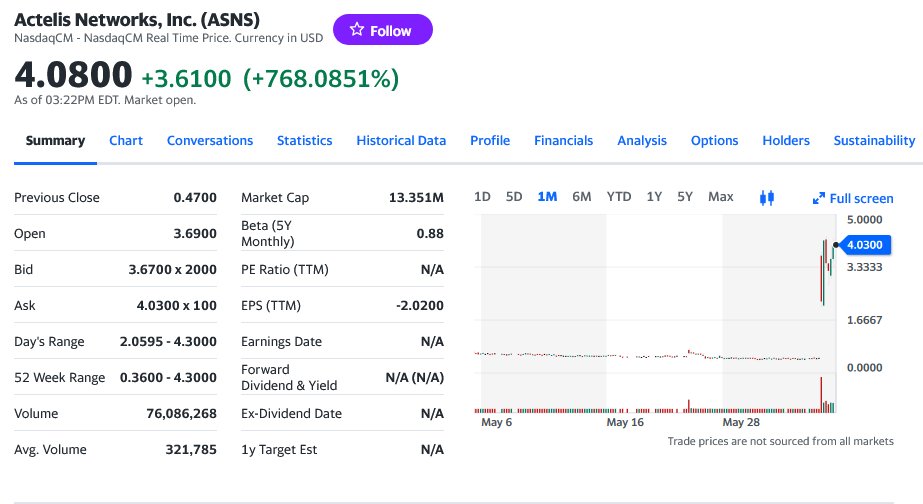Click the May 28 date label on chart
The width and height of the screenshot is (923, 504).
click(x=741, y=422)
